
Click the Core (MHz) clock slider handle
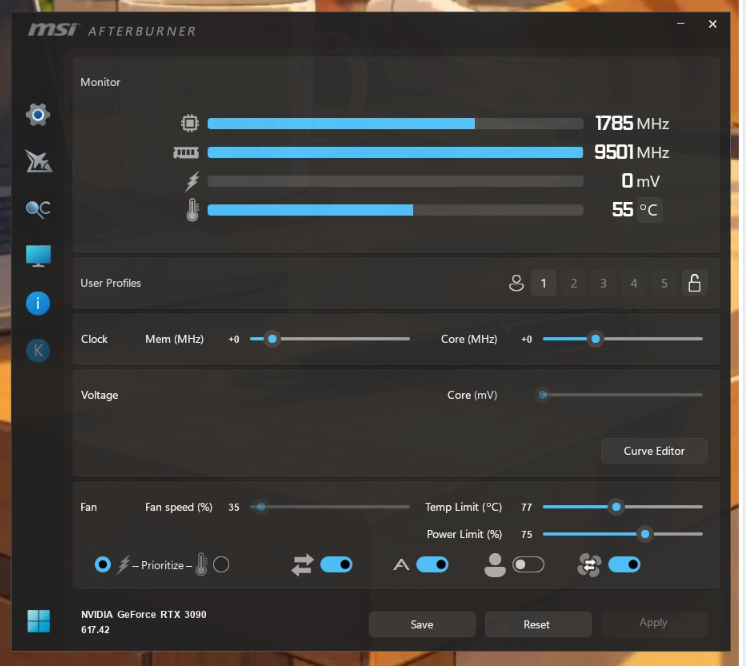595,339
